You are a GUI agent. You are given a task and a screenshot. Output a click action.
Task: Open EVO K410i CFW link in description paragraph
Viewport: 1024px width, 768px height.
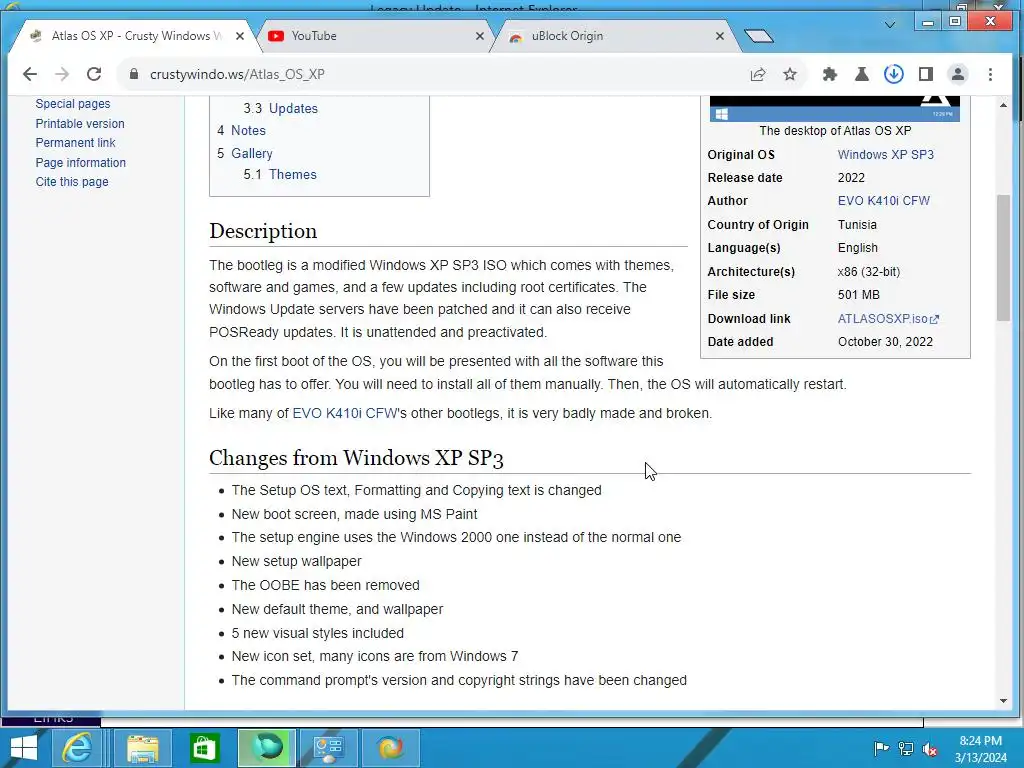click(344, 413)
